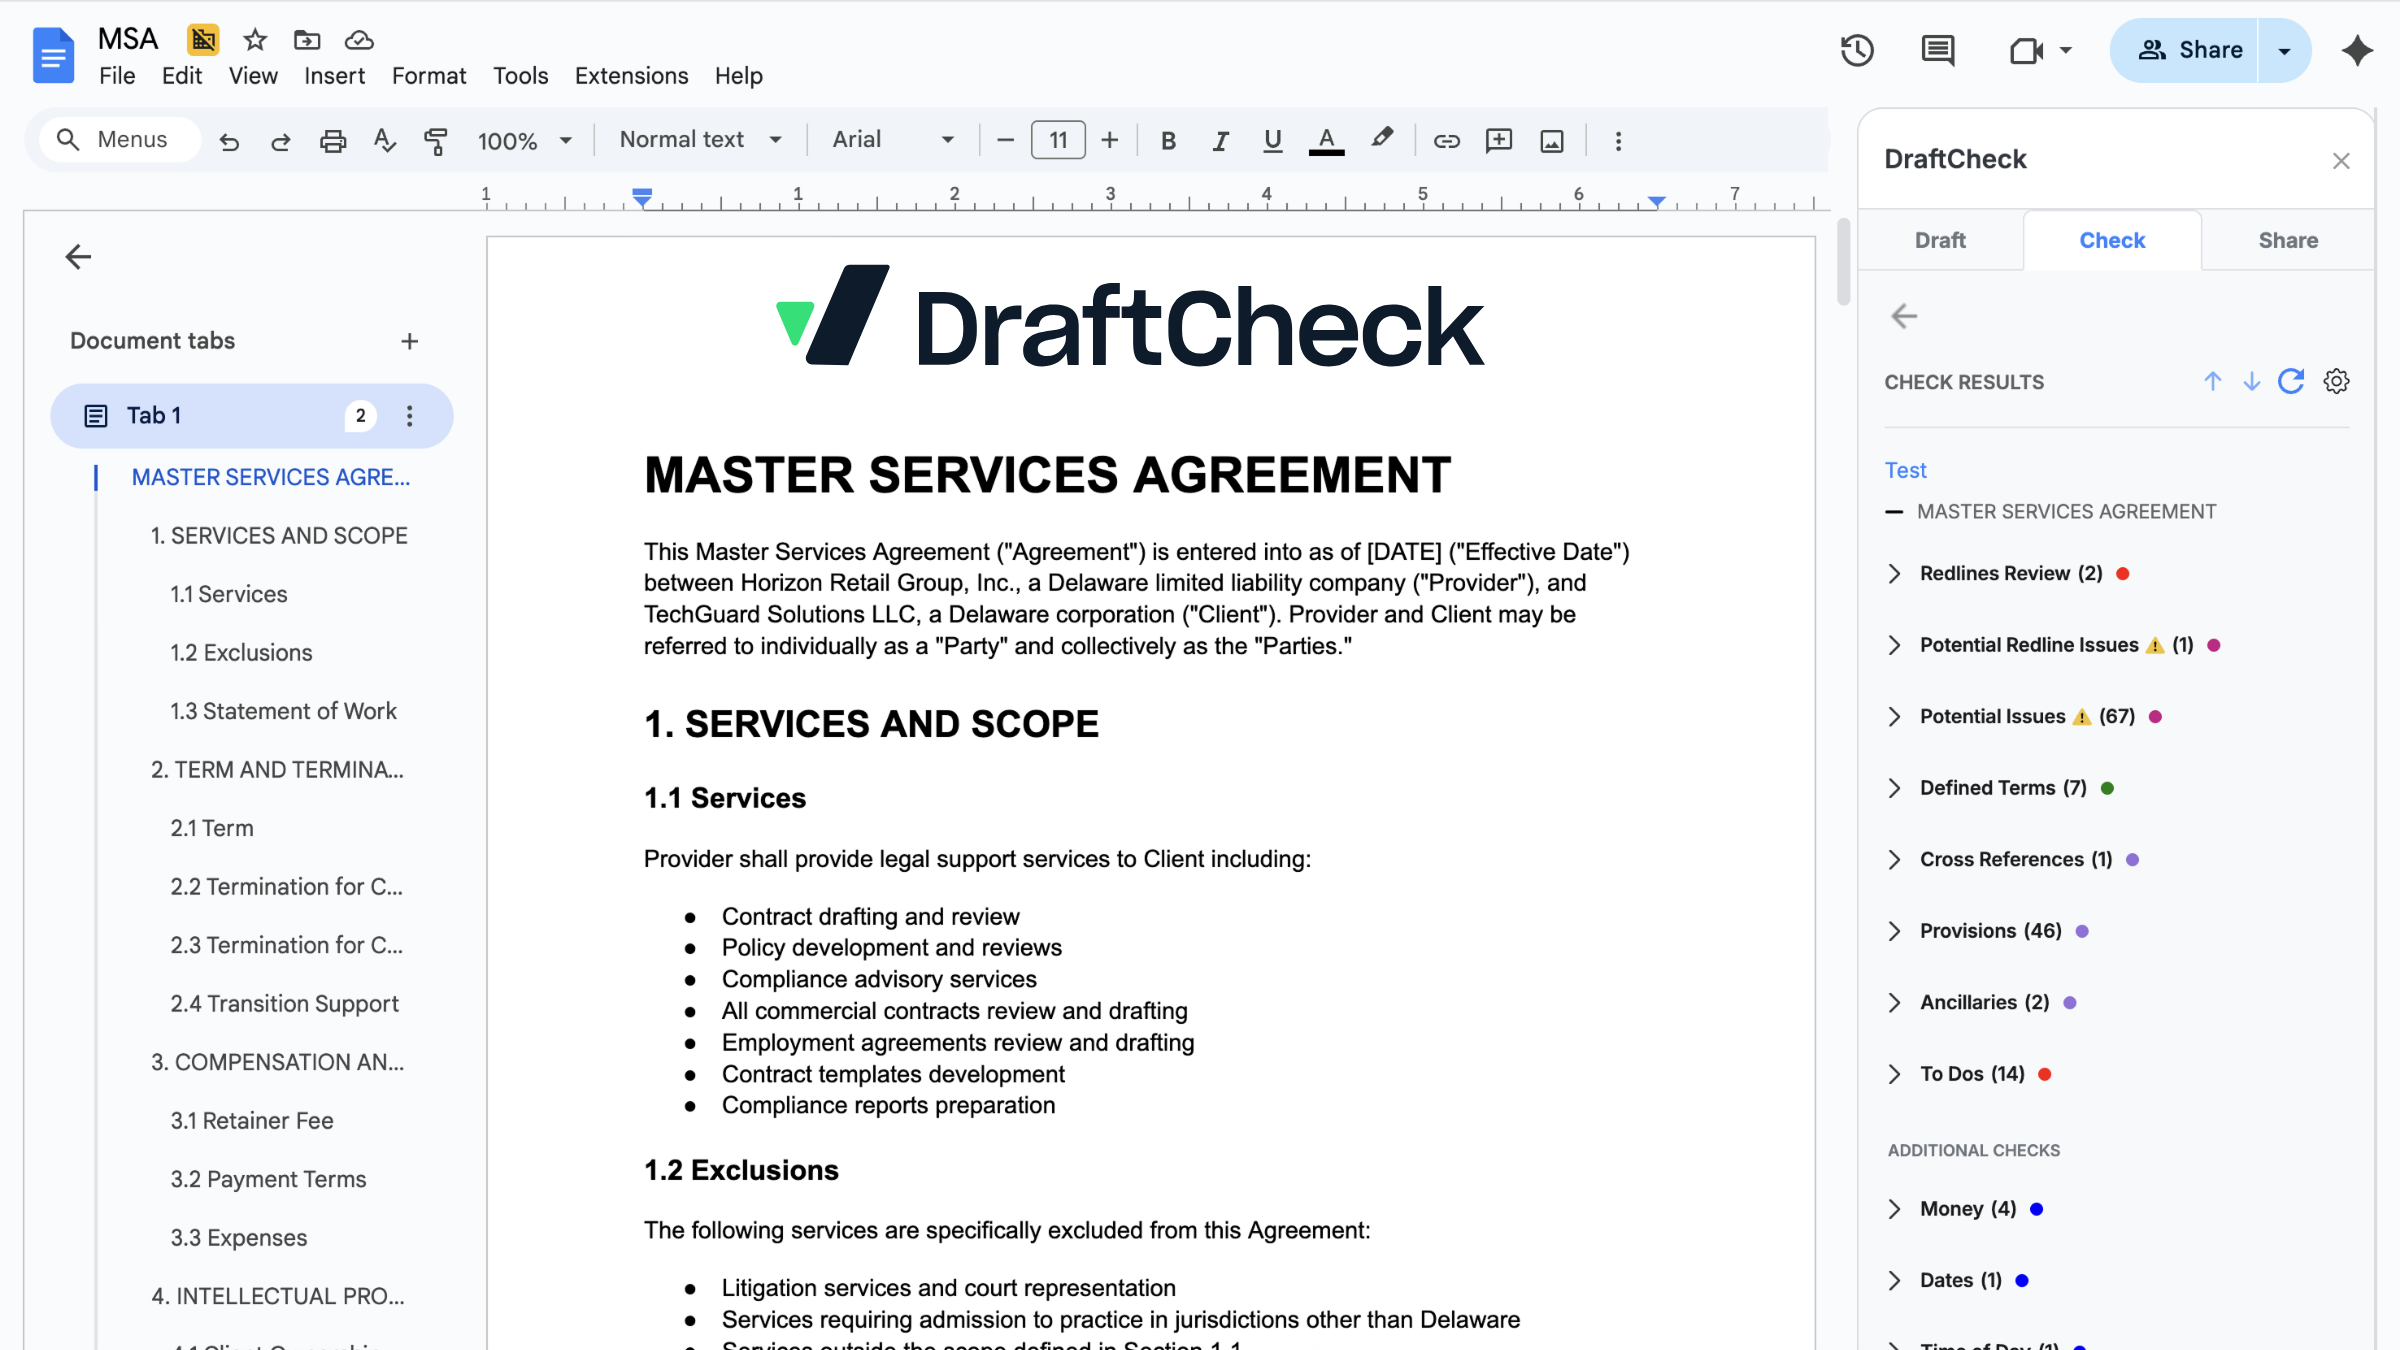Click the paint format roller icon

(x=436, y=141)
